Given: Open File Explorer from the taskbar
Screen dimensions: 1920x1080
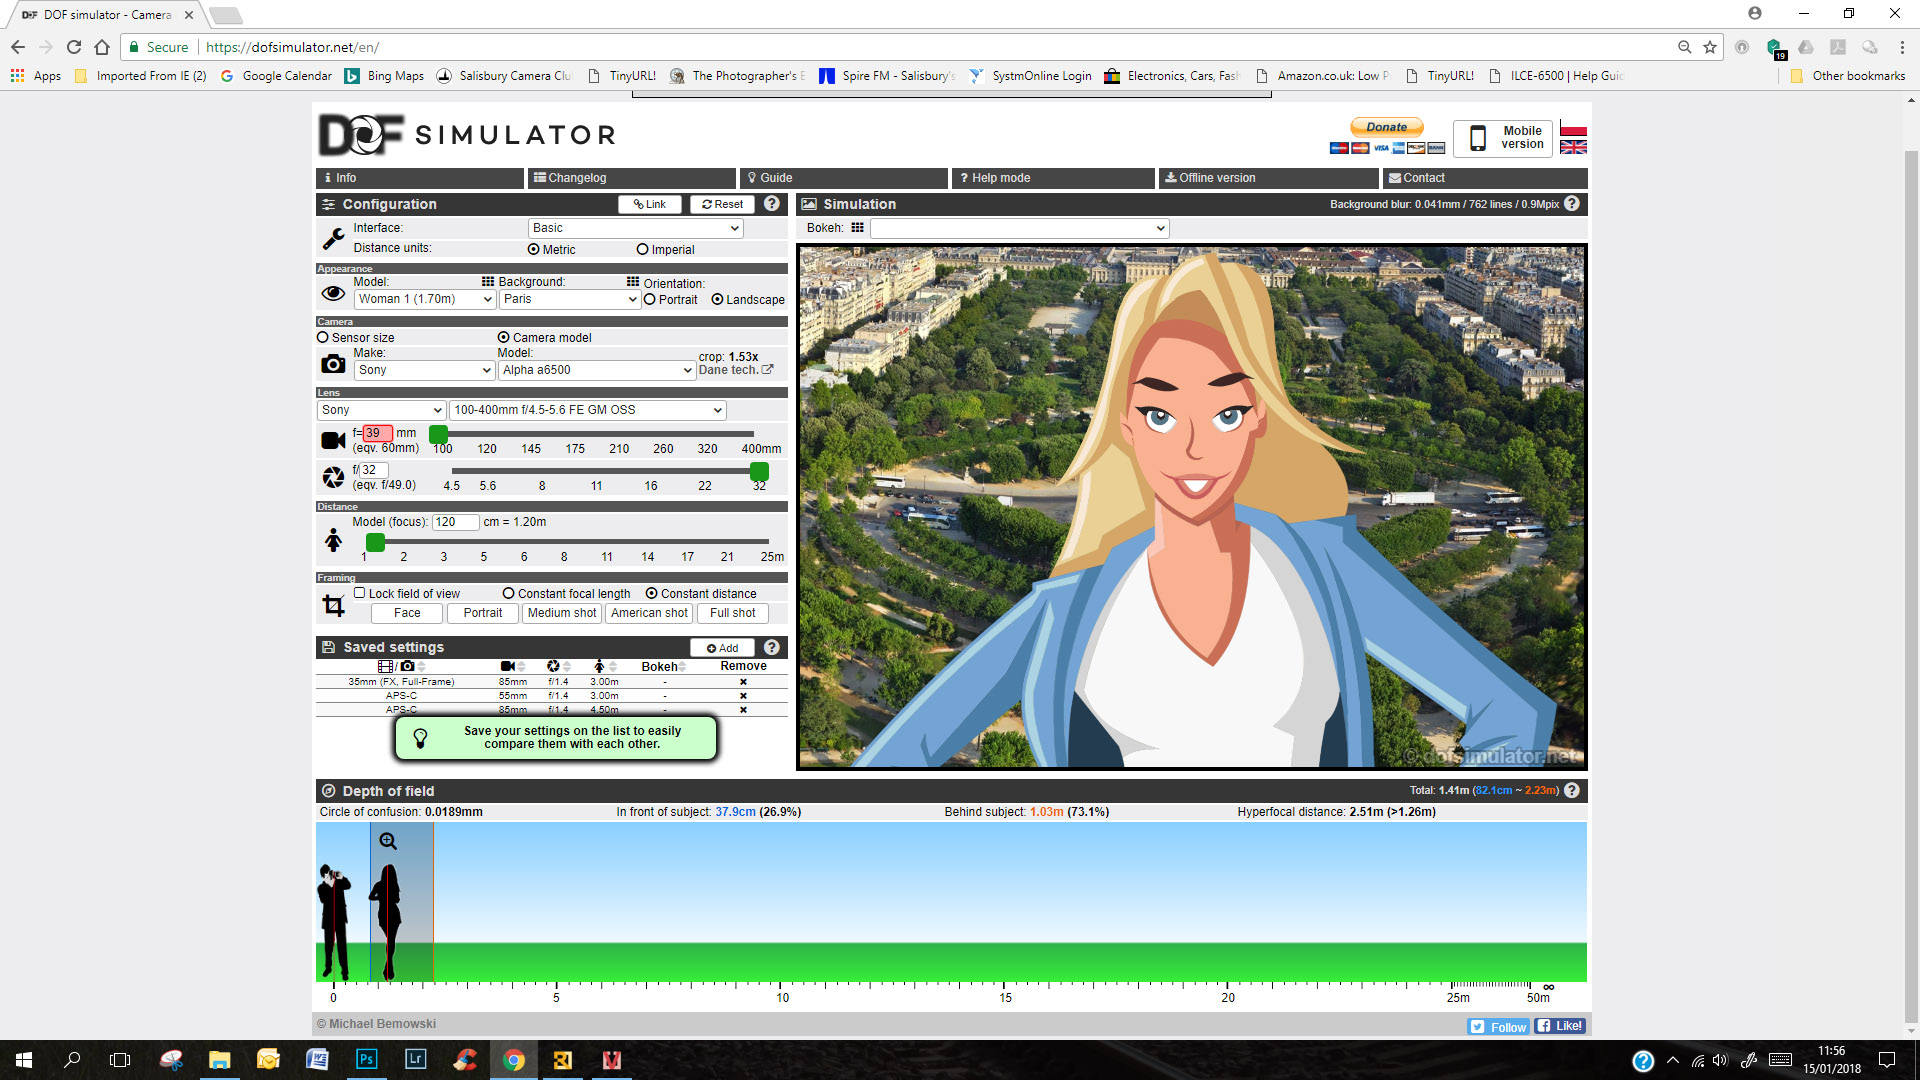Looking at the screenshot, I should [220, 1060].
